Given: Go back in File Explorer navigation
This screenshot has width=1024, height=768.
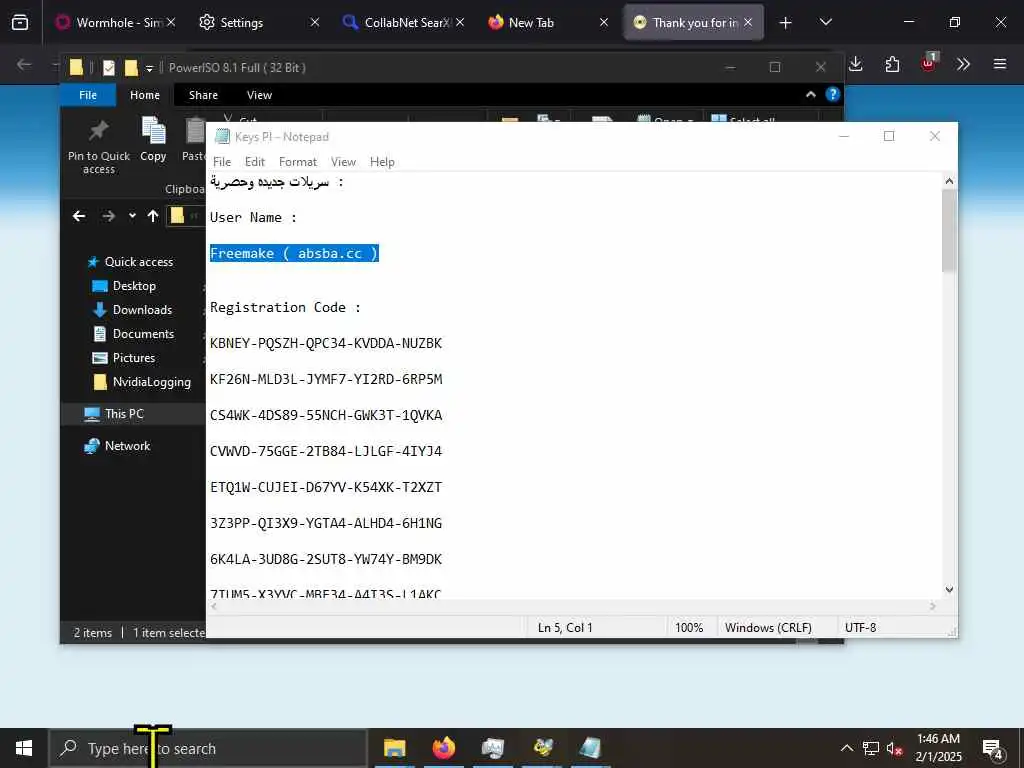Looking at the screenshot, I should 79,216.
